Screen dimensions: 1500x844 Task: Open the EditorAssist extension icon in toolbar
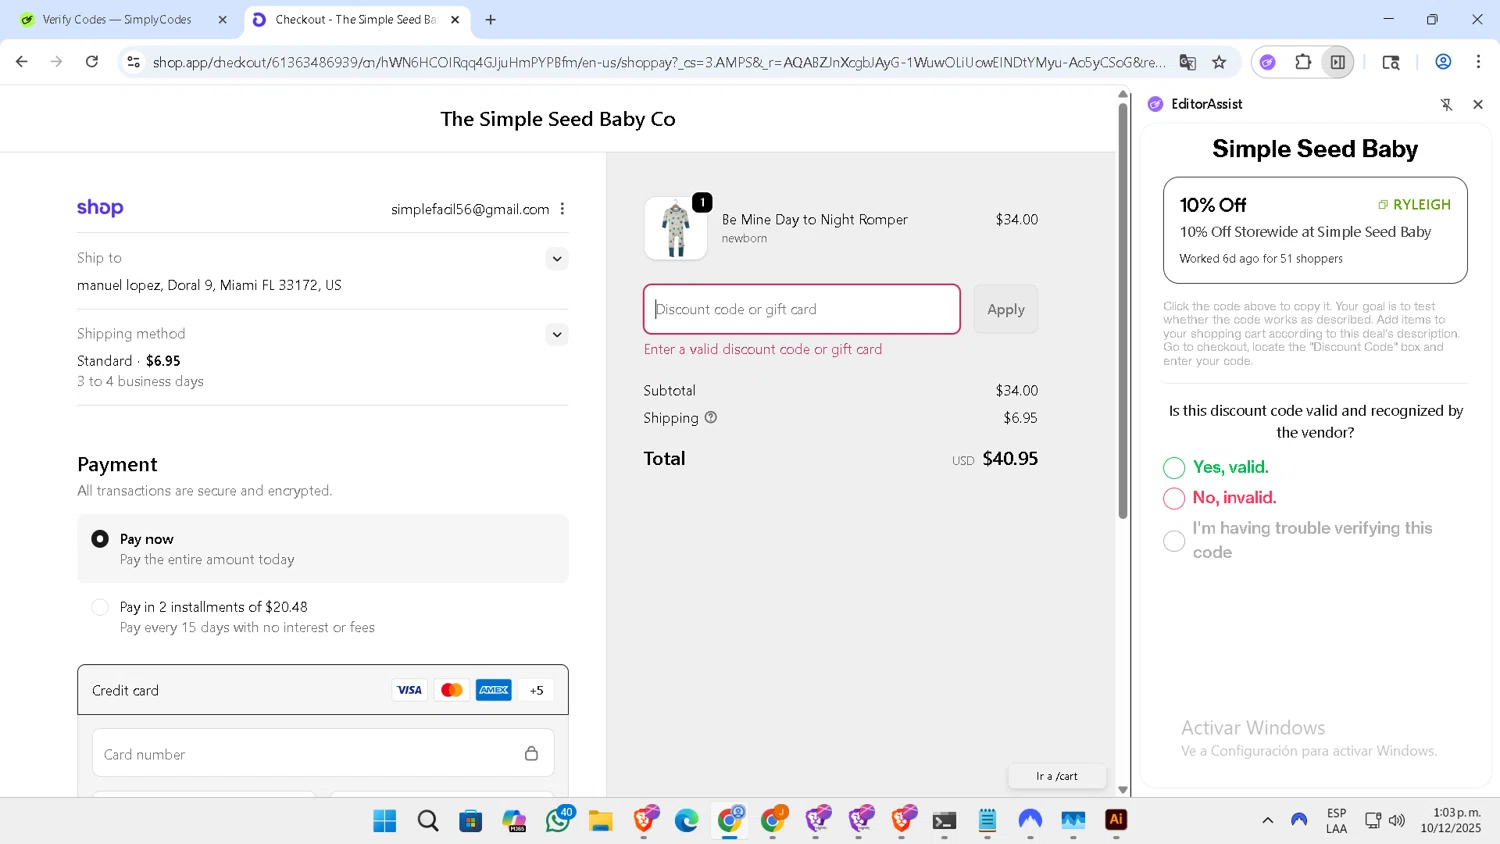pyautogui.click(x=1268, y=62)
